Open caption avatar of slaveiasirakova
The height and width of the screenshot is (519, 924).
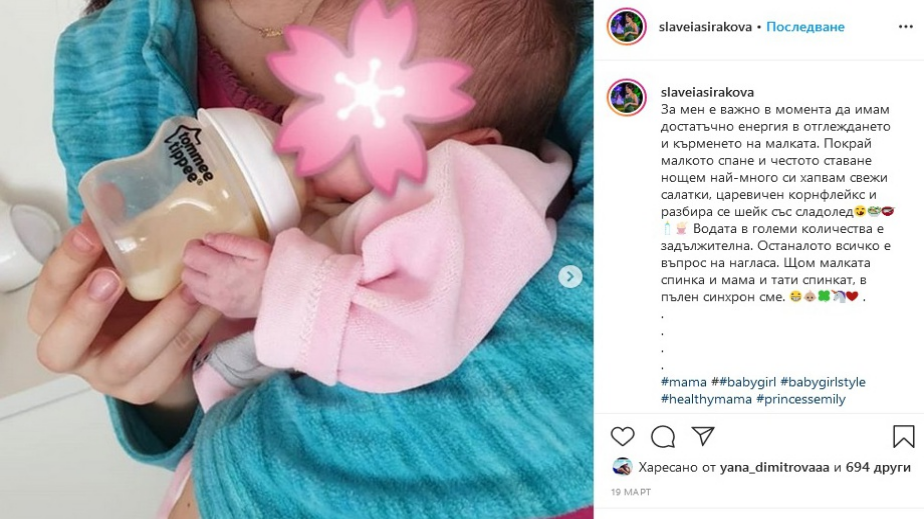point(626,97)
